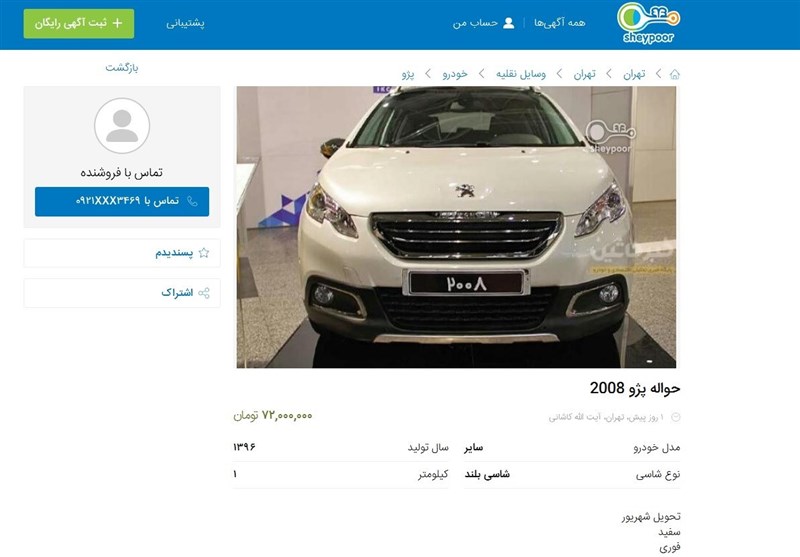The width and height of the screenshot is (800, 557).
Task: Click the star icon beside پسندیدم
Action: coord(204,253)
